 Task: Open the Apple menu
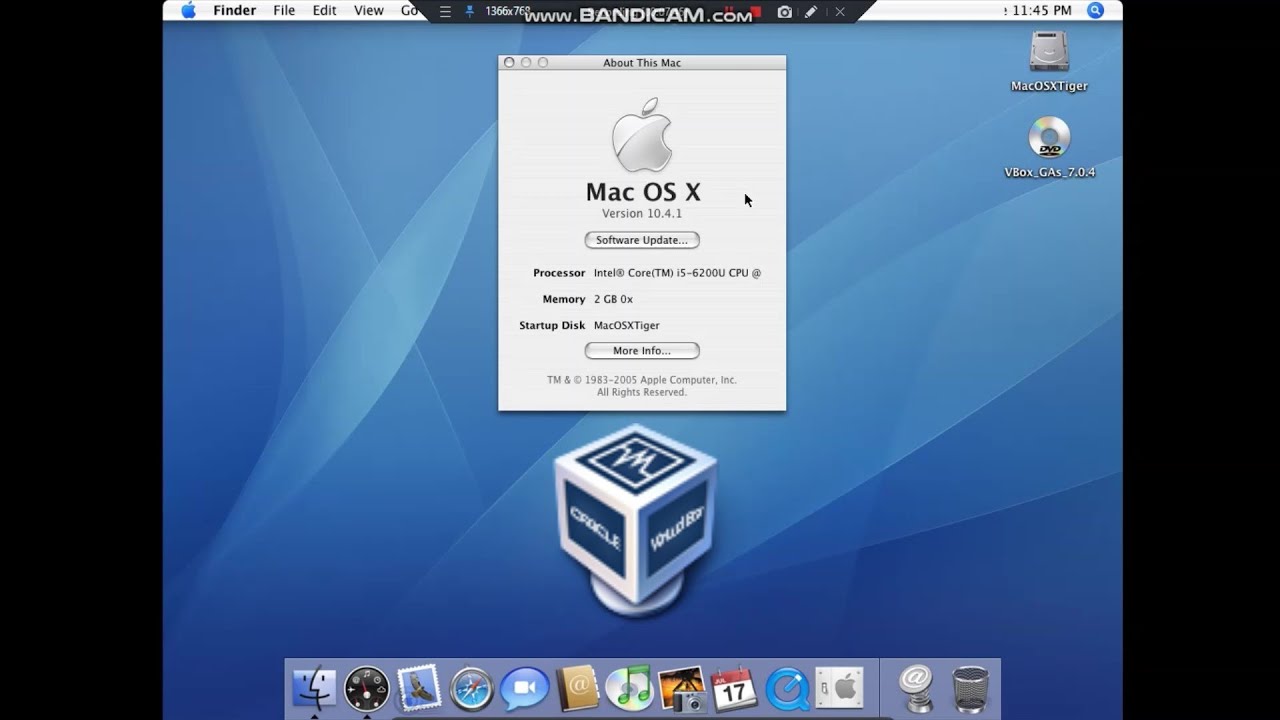coord(188,10)
